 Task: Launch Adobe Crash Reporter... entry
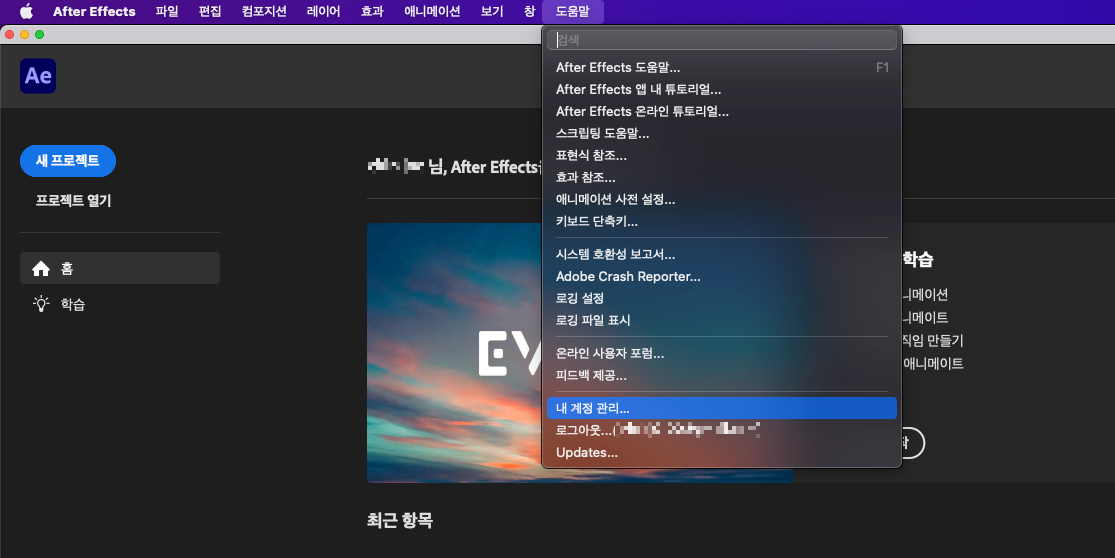[722, 277]
